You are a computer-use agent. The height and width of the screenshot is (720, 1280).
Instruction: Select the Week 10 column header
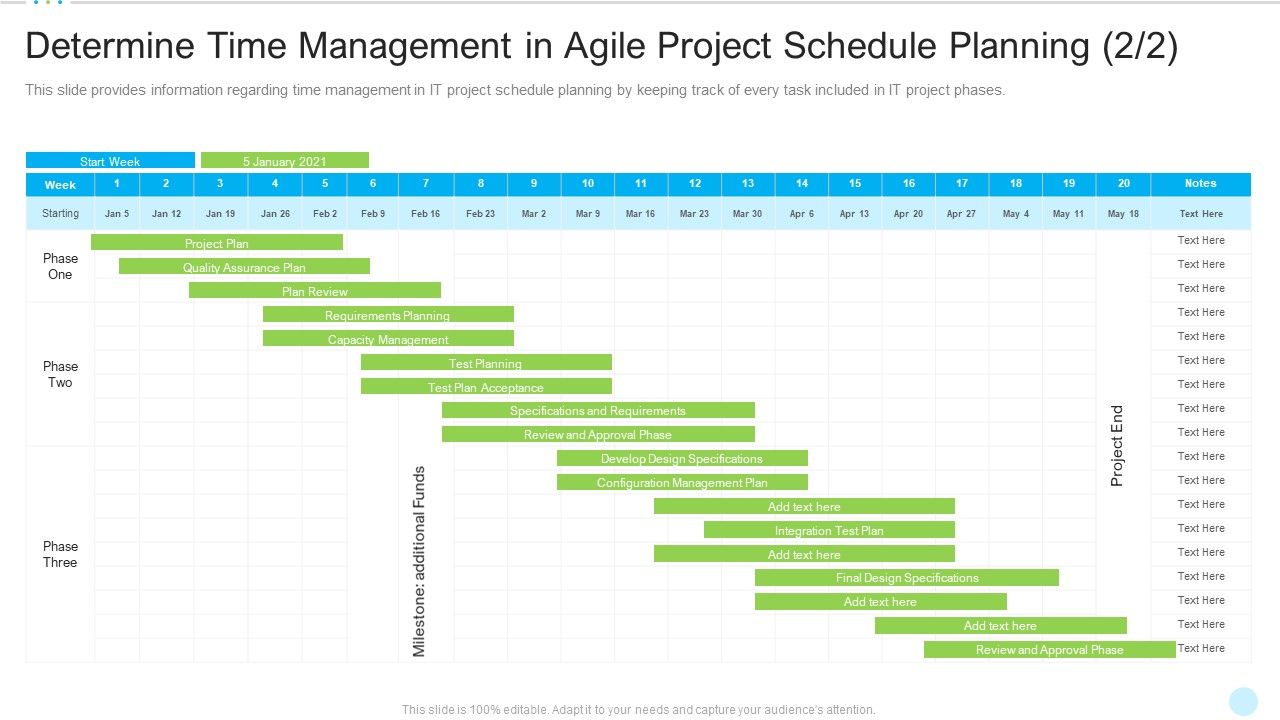click(x=588, y=184)
